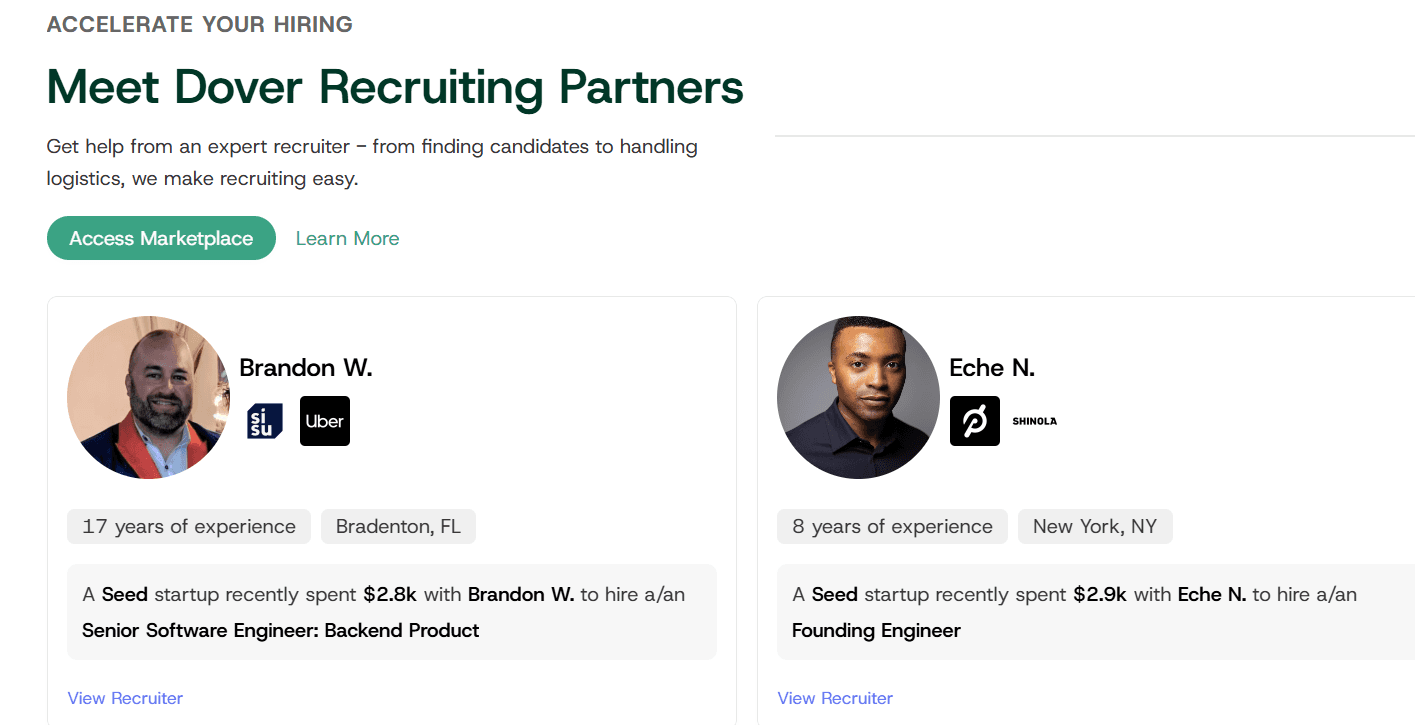The image size is (1415, 725).
Task: Select the Eche N. name heading
Action: [992, 368]
